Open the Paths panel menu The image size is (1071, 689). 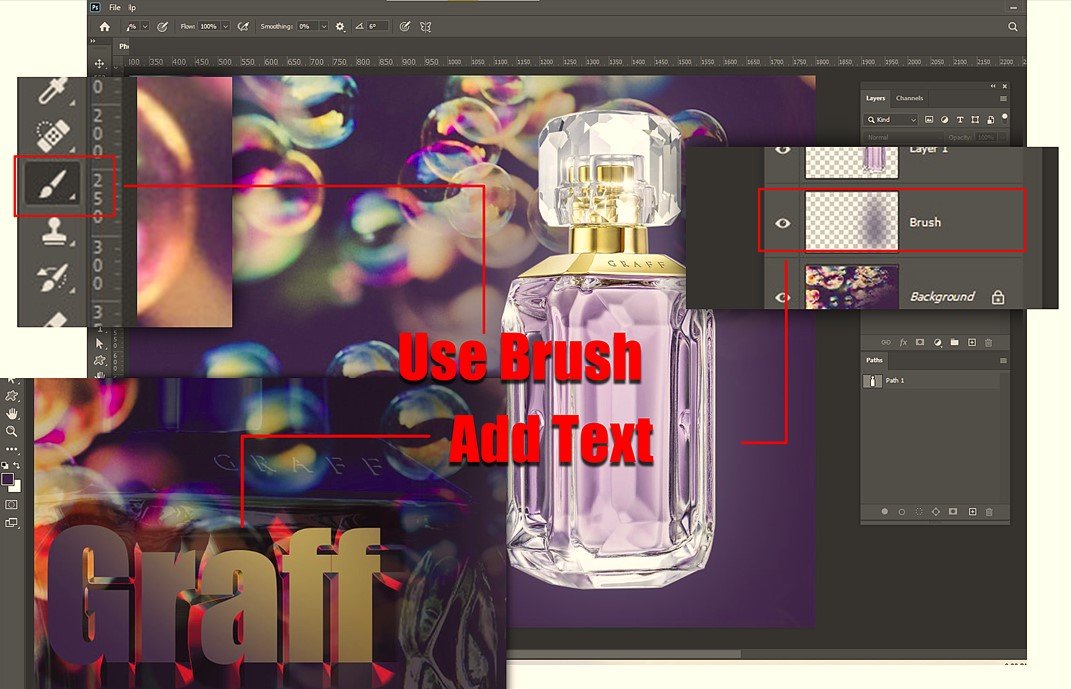click(x=1003, y=360)
